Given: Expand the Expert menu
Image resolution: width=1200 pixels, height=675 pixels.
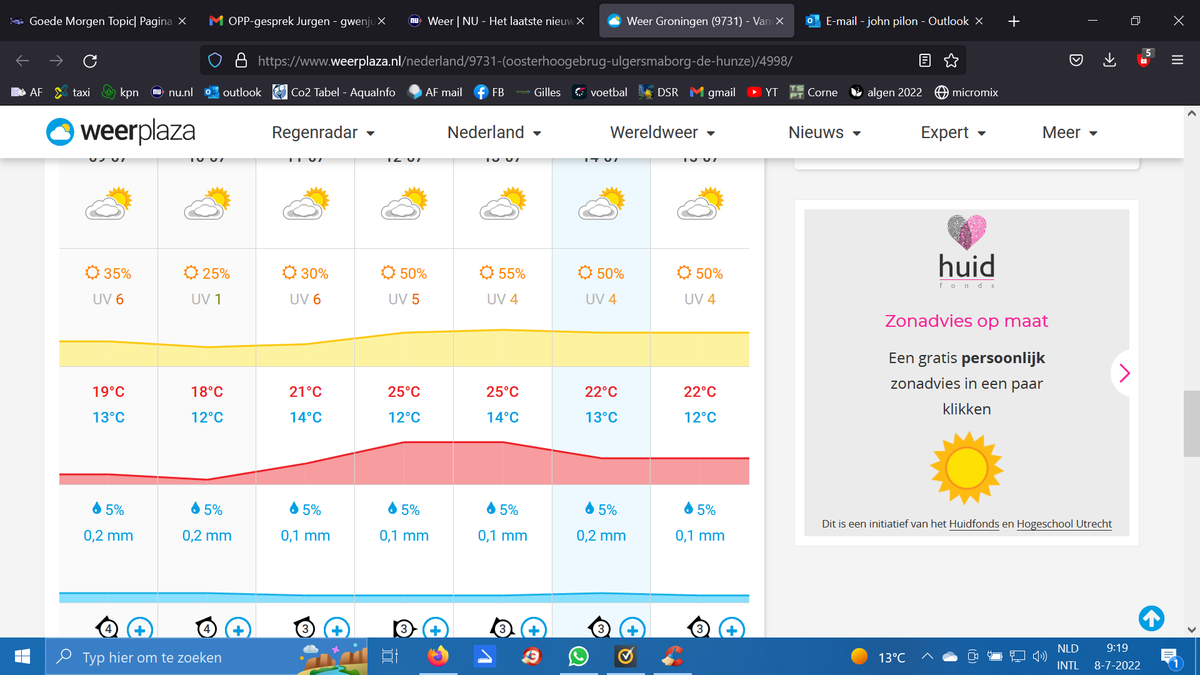Looking at the screenshot, I should (x=954, y=132).
